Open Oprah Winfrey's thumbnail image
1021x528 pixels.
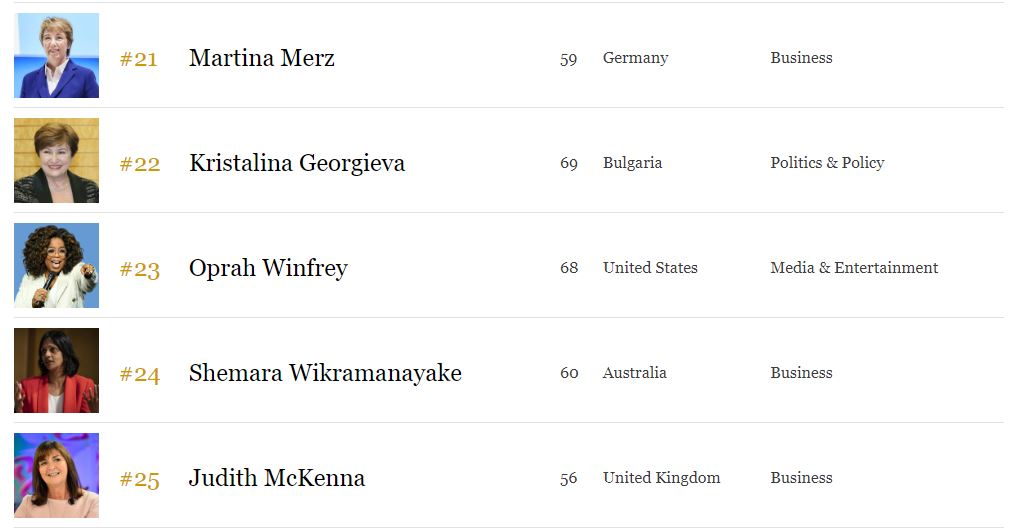(x=57, y=266)
